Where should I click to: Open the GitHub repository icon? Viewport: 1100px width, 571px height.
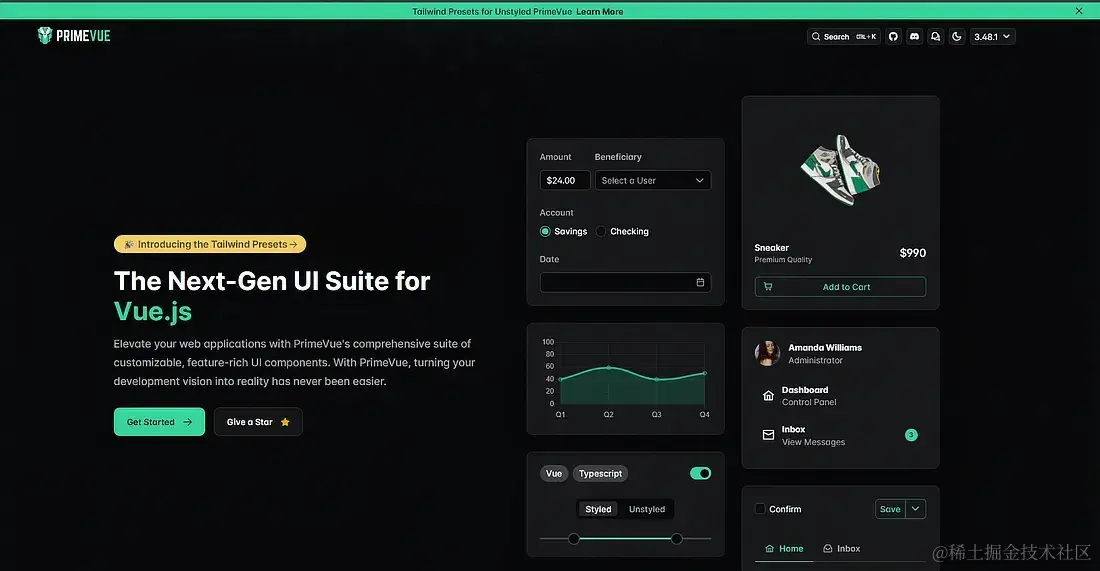893,36
